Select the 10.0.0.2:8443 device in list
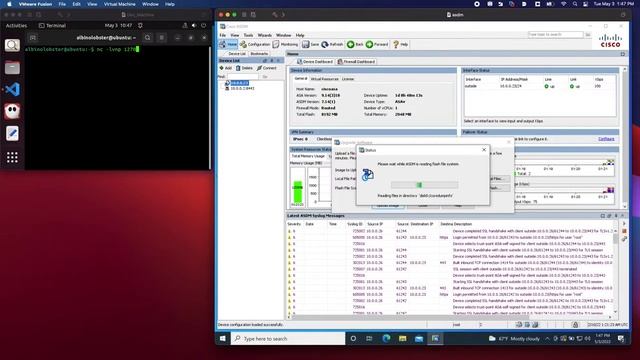 click(242, 88)
